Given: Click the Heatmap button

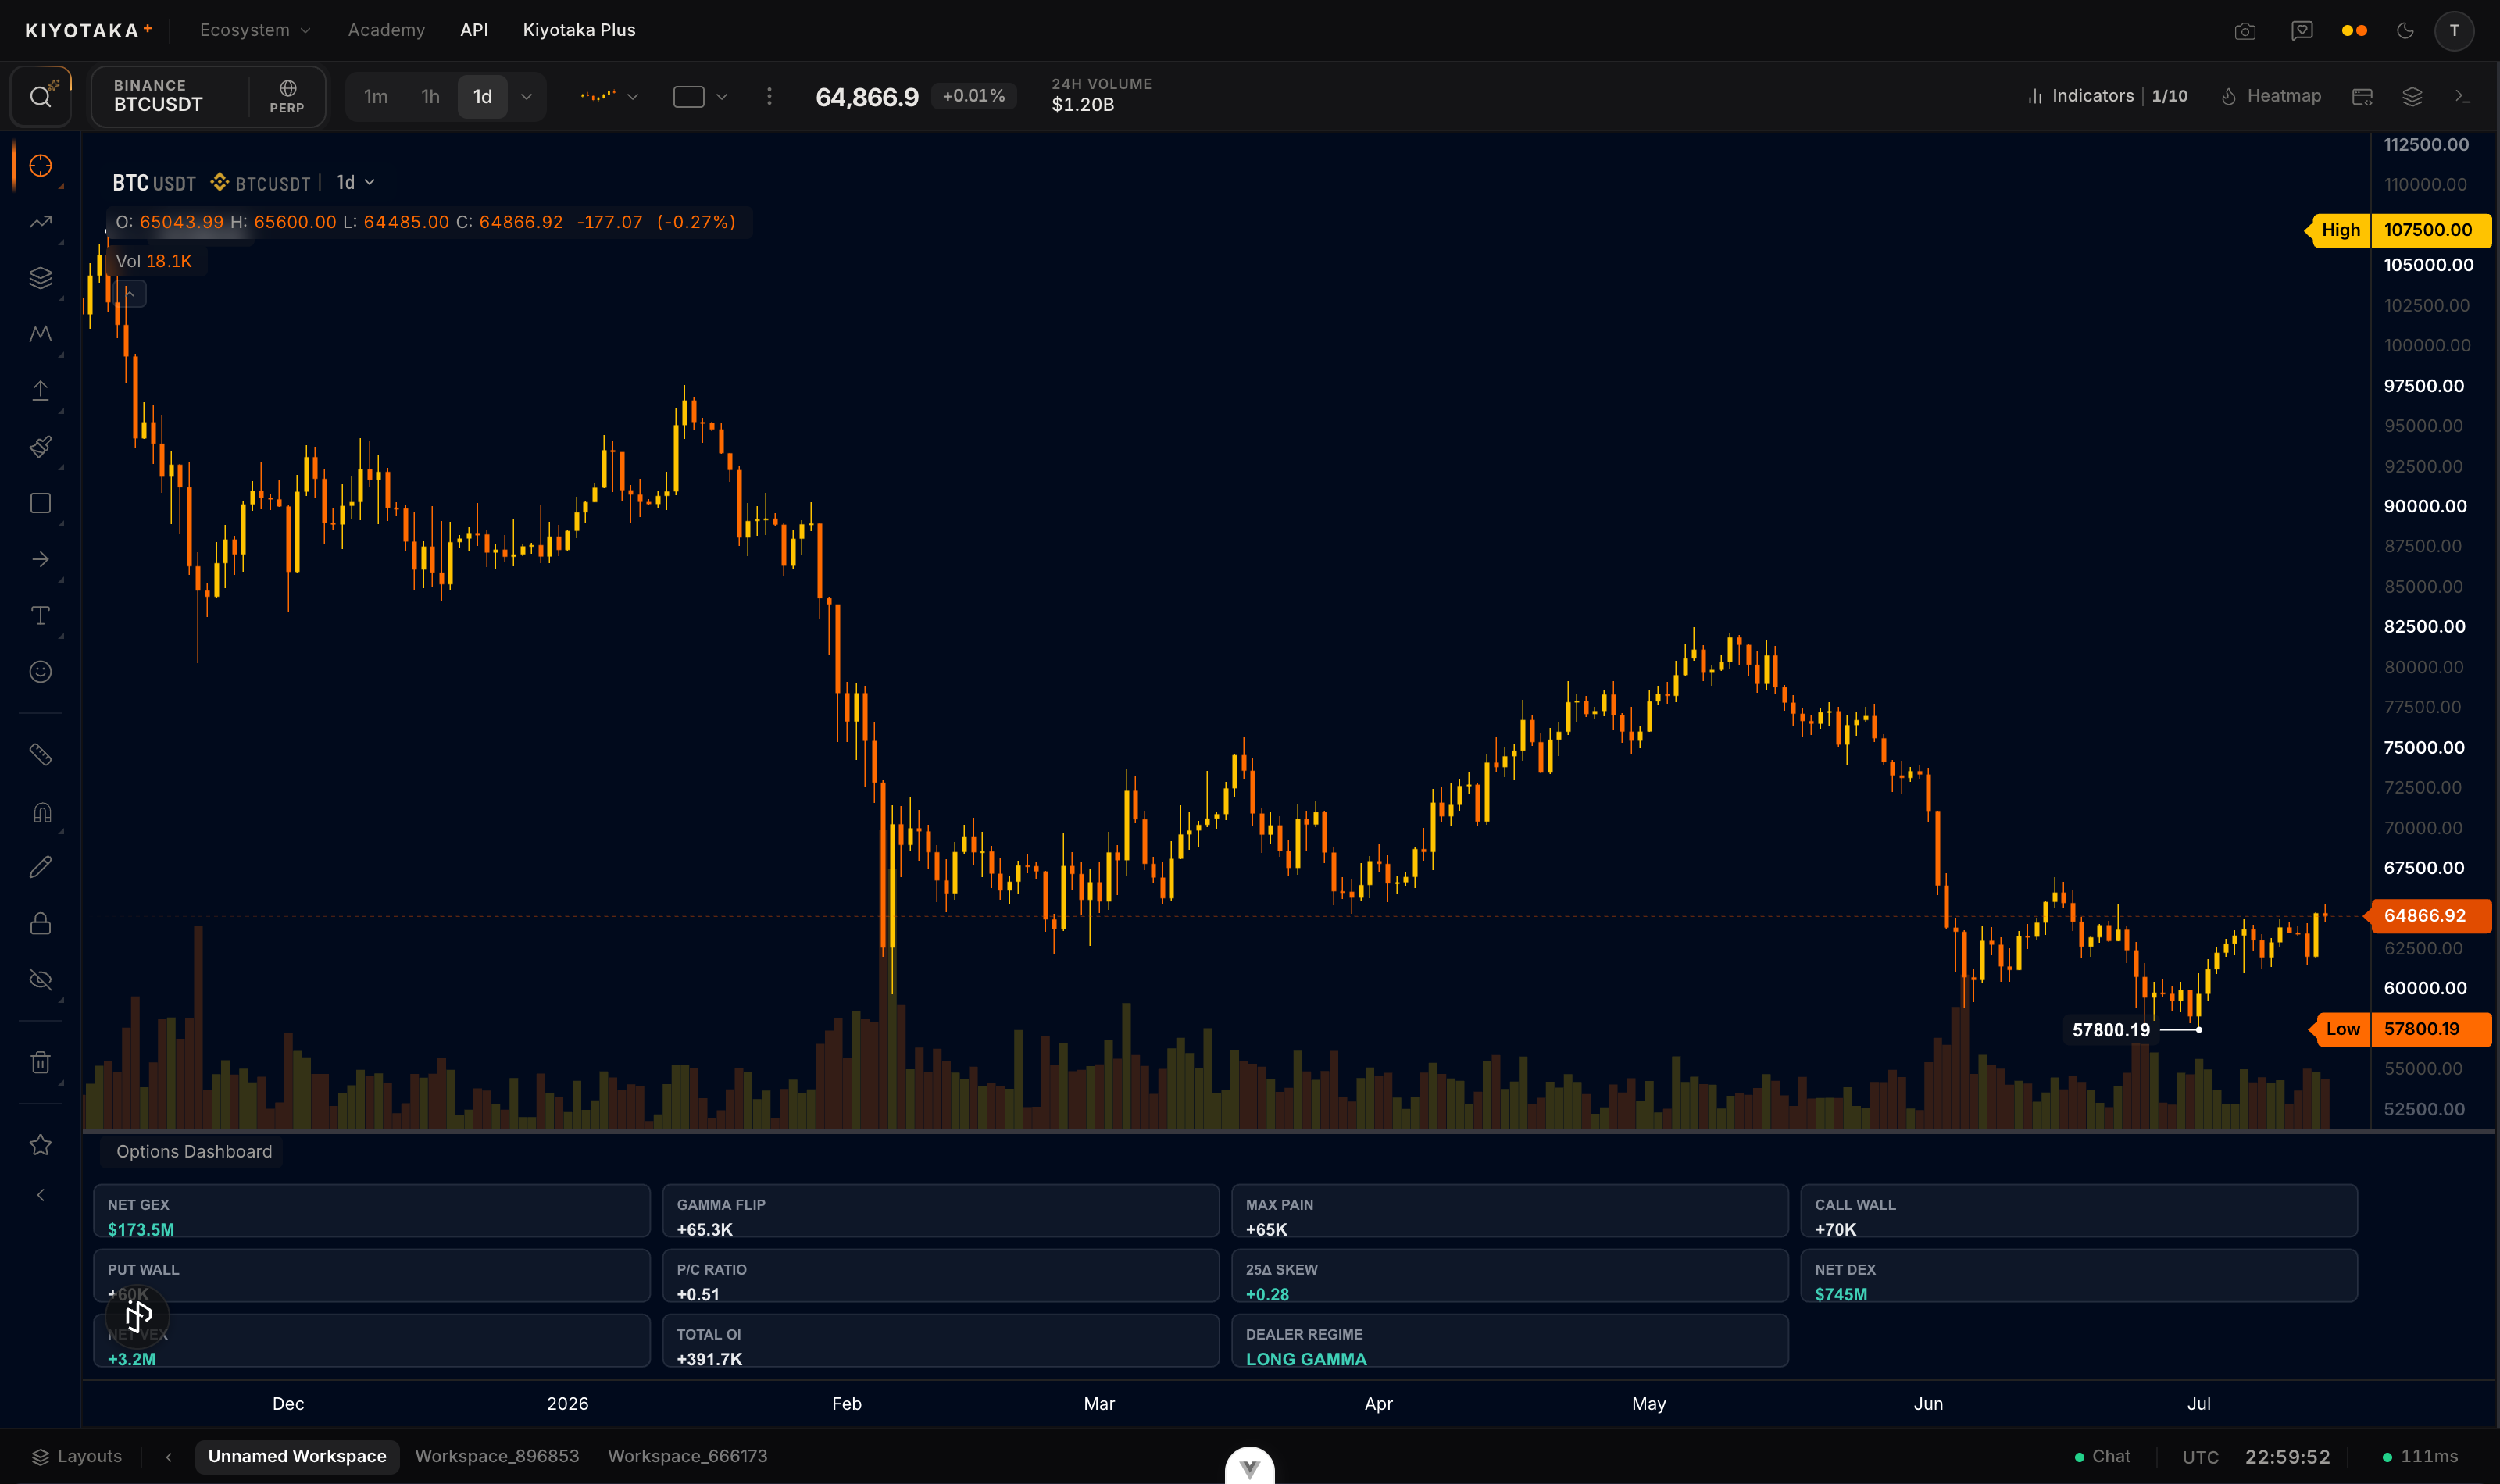Looking at the screenshot, I should pos(2271,96).
